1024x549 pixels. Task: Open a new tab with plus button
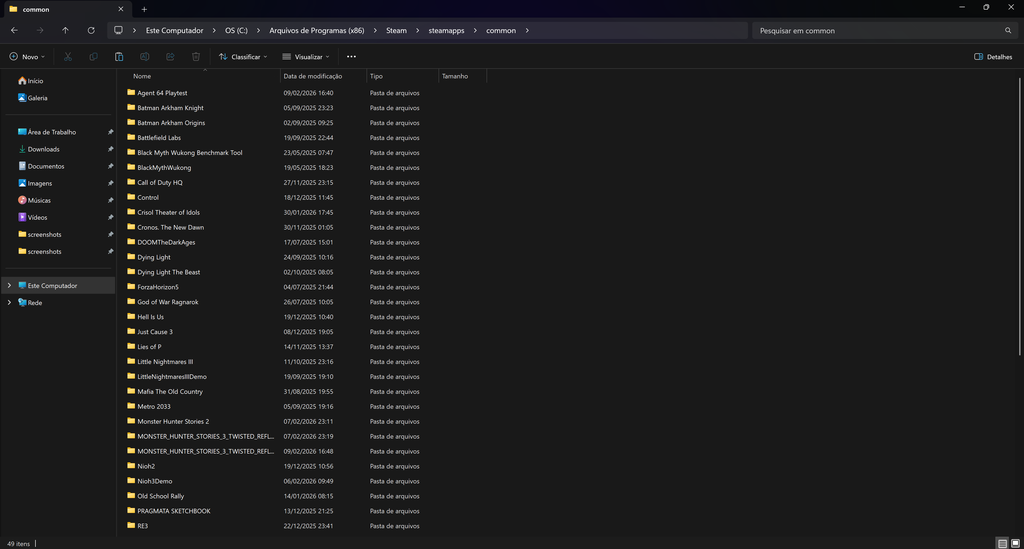point(144,9)
